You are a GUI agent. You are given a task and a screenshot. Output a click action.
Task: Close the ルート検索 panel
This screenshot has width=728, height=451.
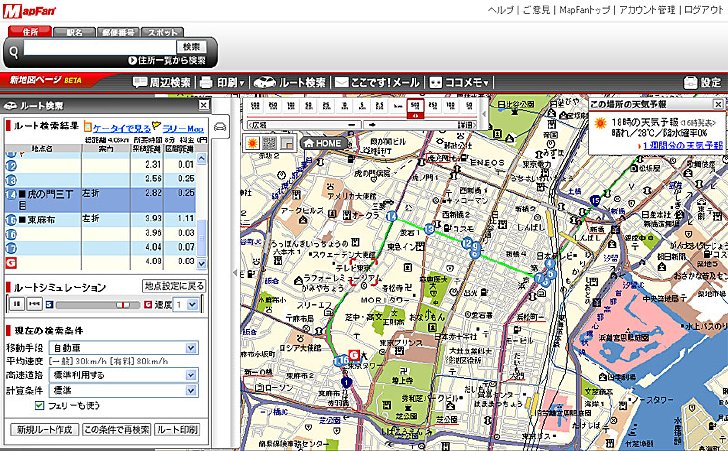coord(204,105)
